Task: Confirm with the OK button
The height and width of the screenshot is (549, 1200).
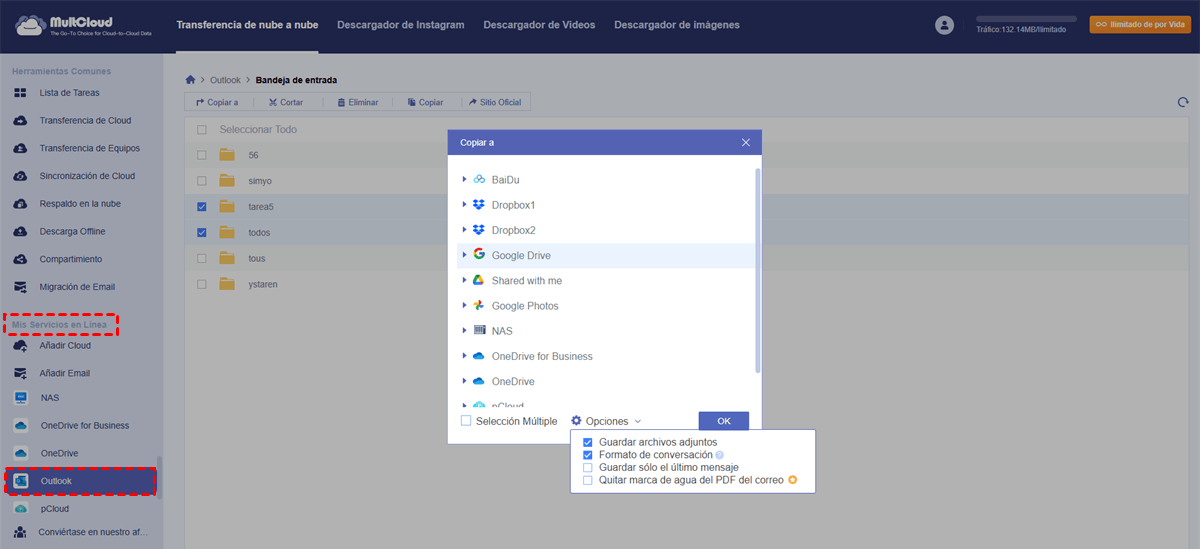Action: click(x=724, y=421)
